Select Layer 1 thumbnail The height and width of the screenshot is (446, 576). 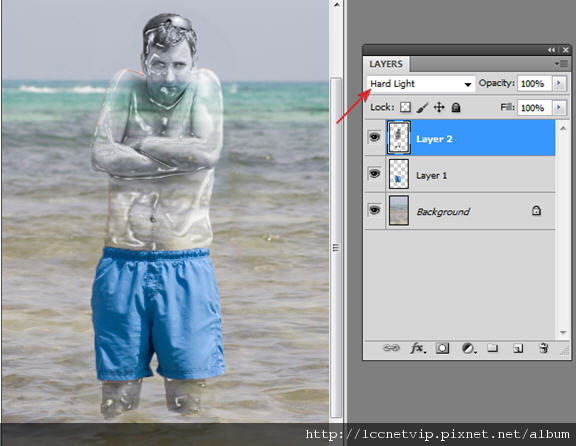tap(399, 174)
